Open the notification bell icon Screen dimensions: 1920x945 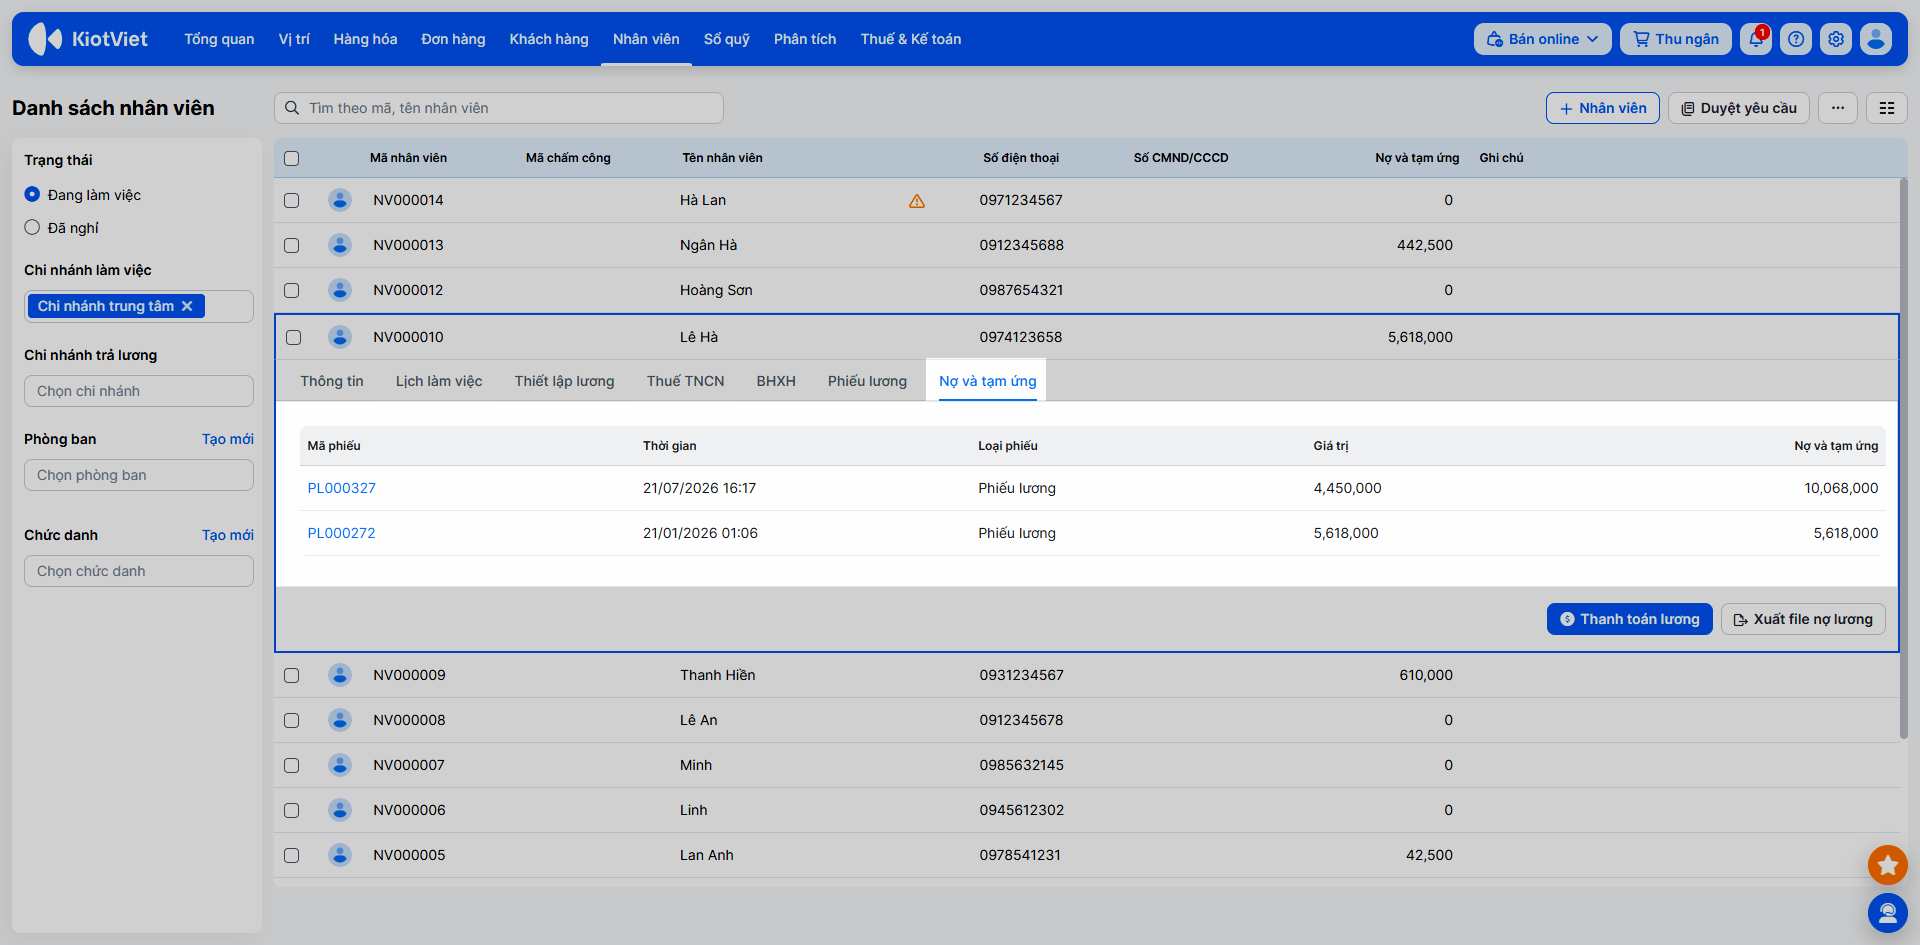tap(1756, 39)
